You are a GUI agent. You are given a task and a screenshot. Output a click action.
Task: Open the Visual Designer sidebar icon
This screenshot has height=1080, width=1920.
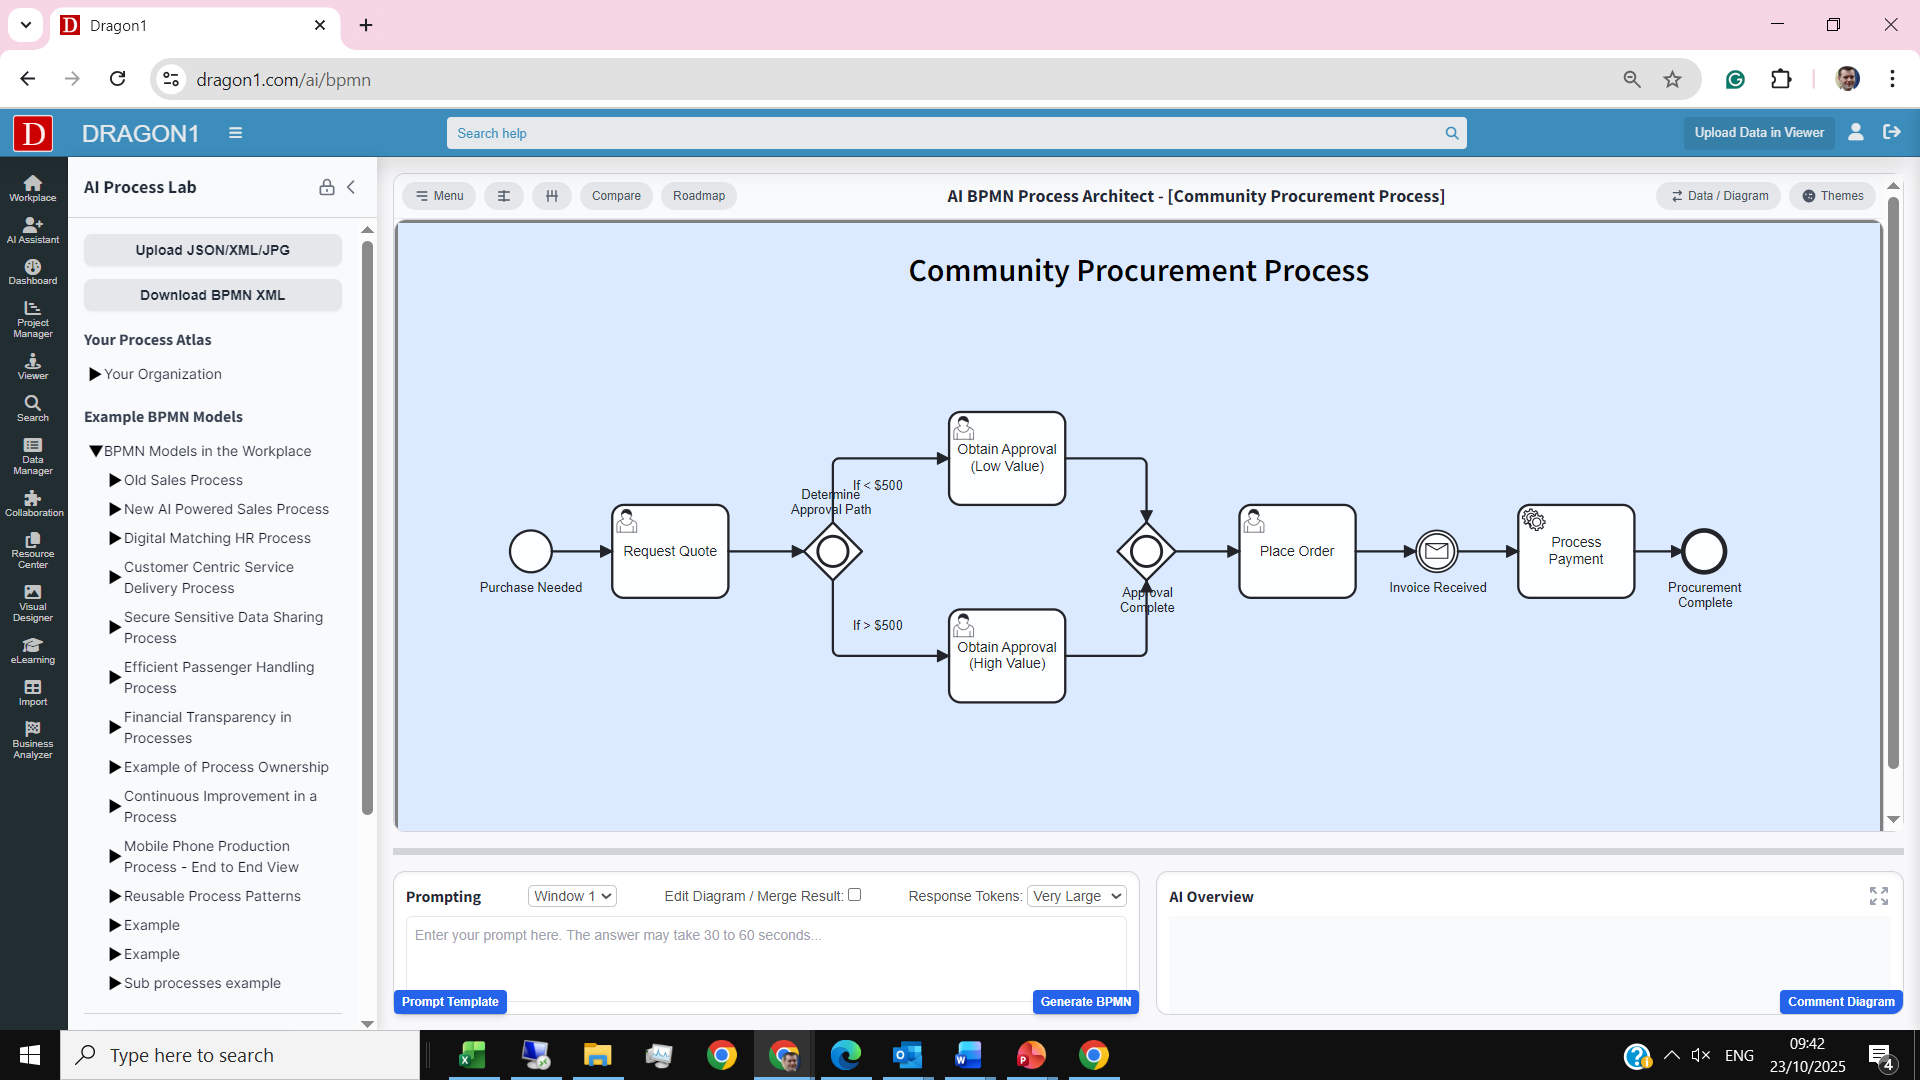pos(33,603)
